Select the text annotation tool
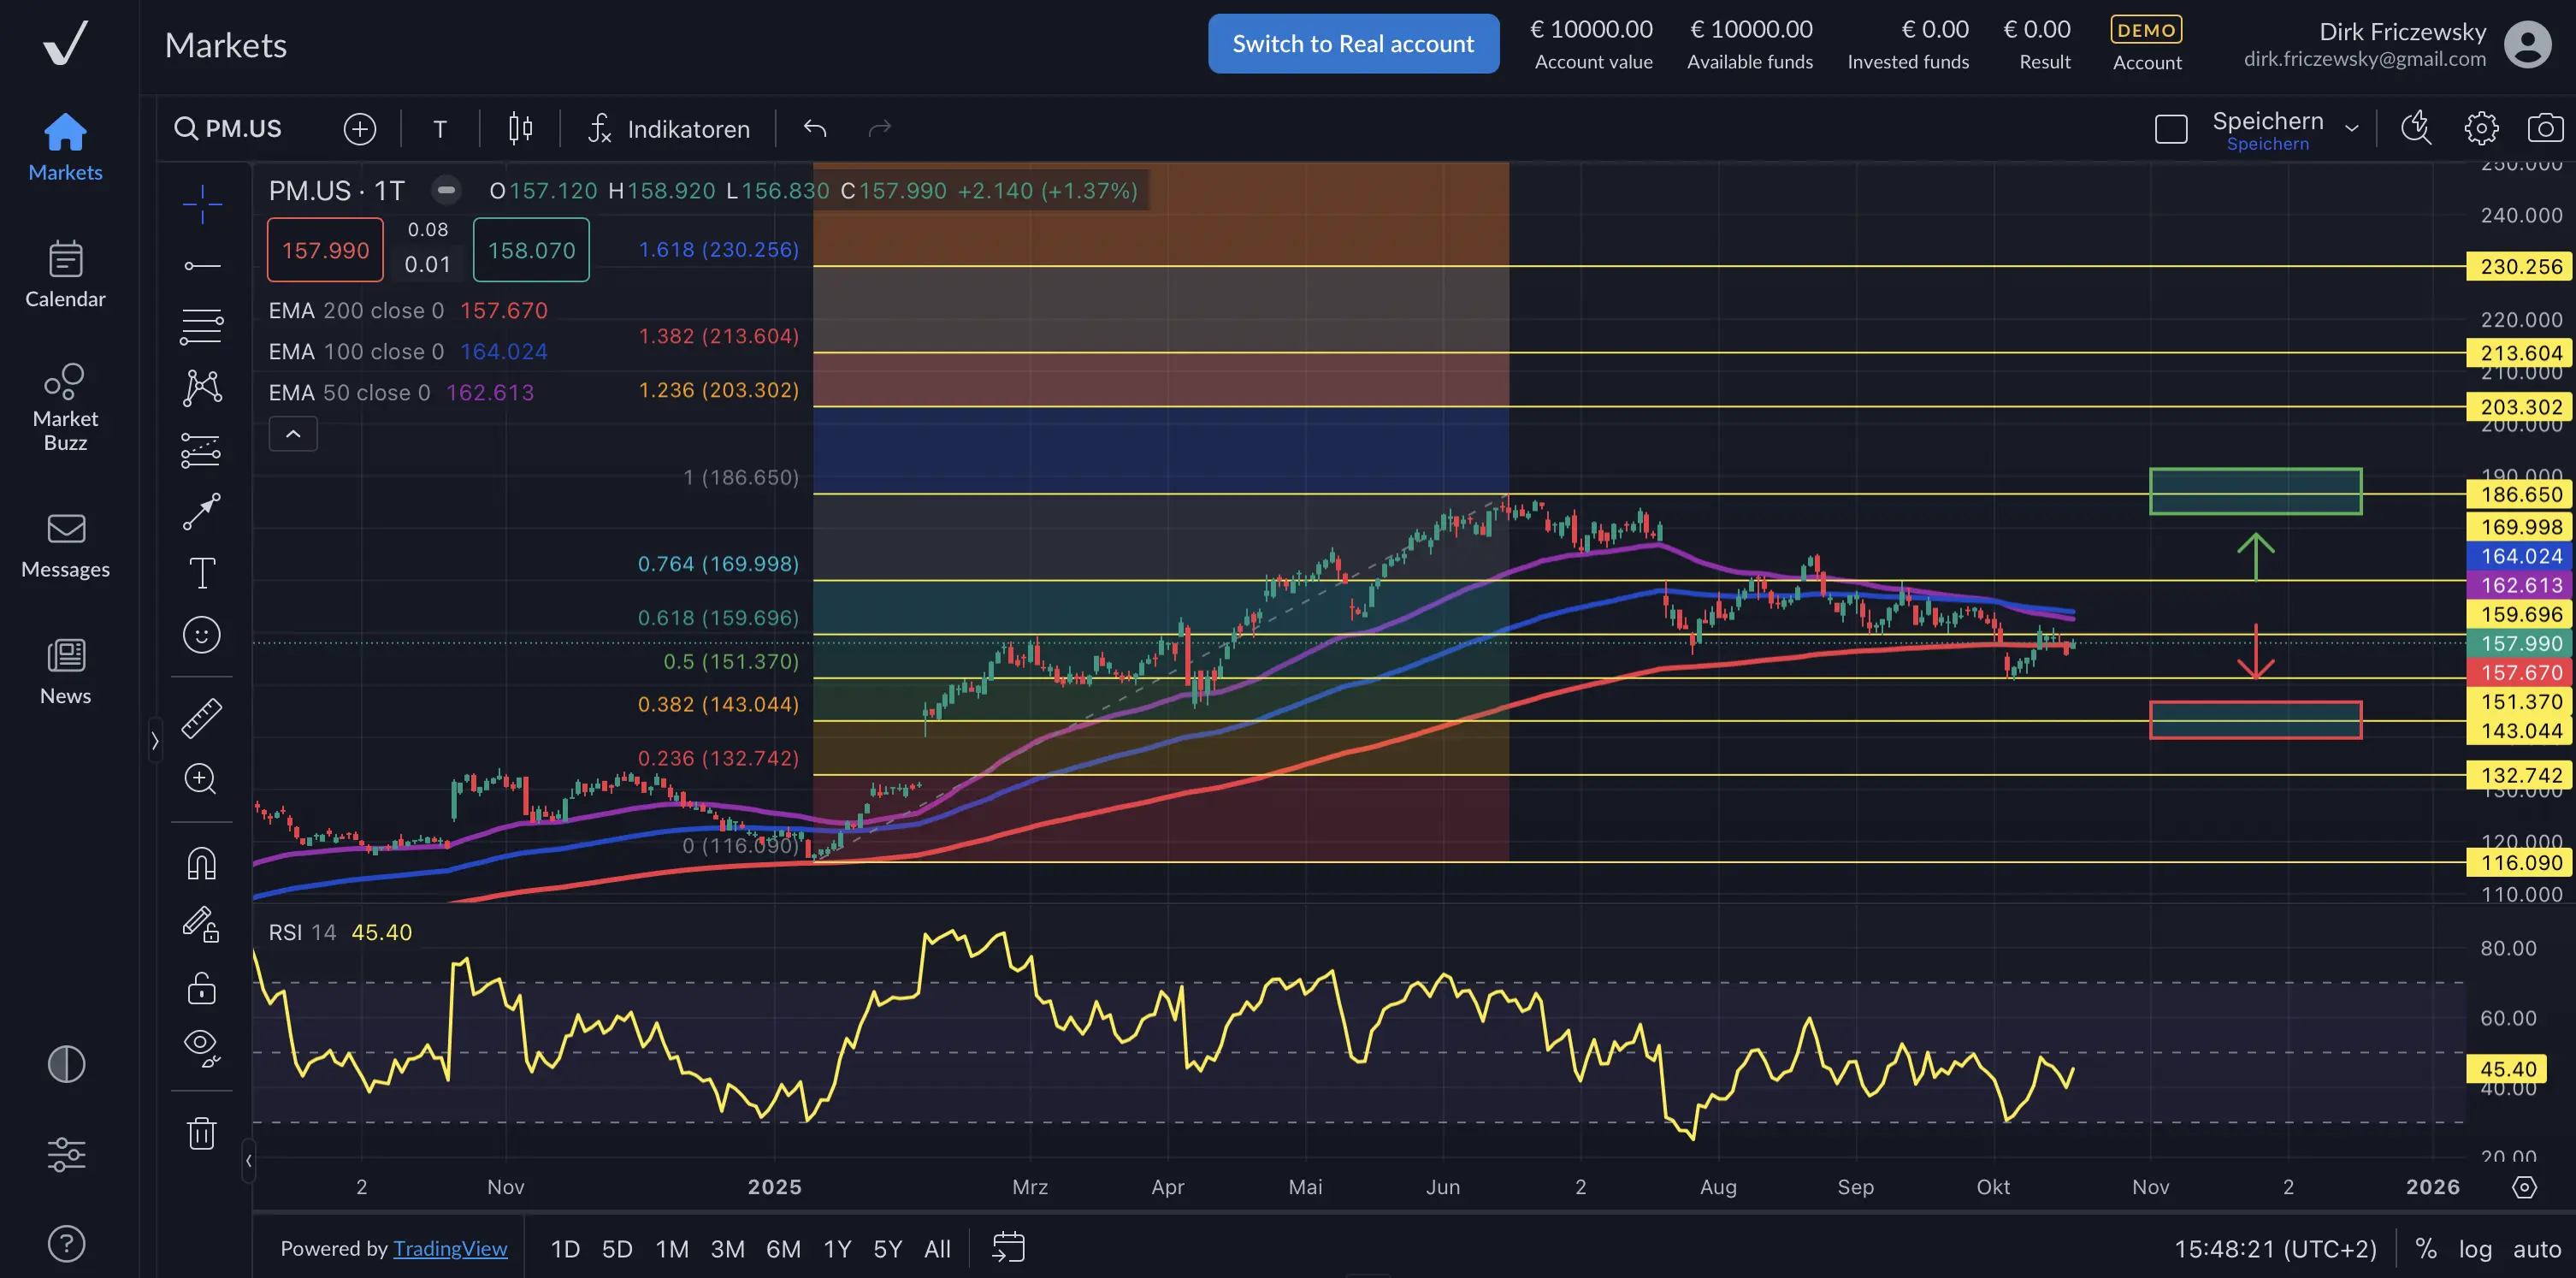 point(201,573)
